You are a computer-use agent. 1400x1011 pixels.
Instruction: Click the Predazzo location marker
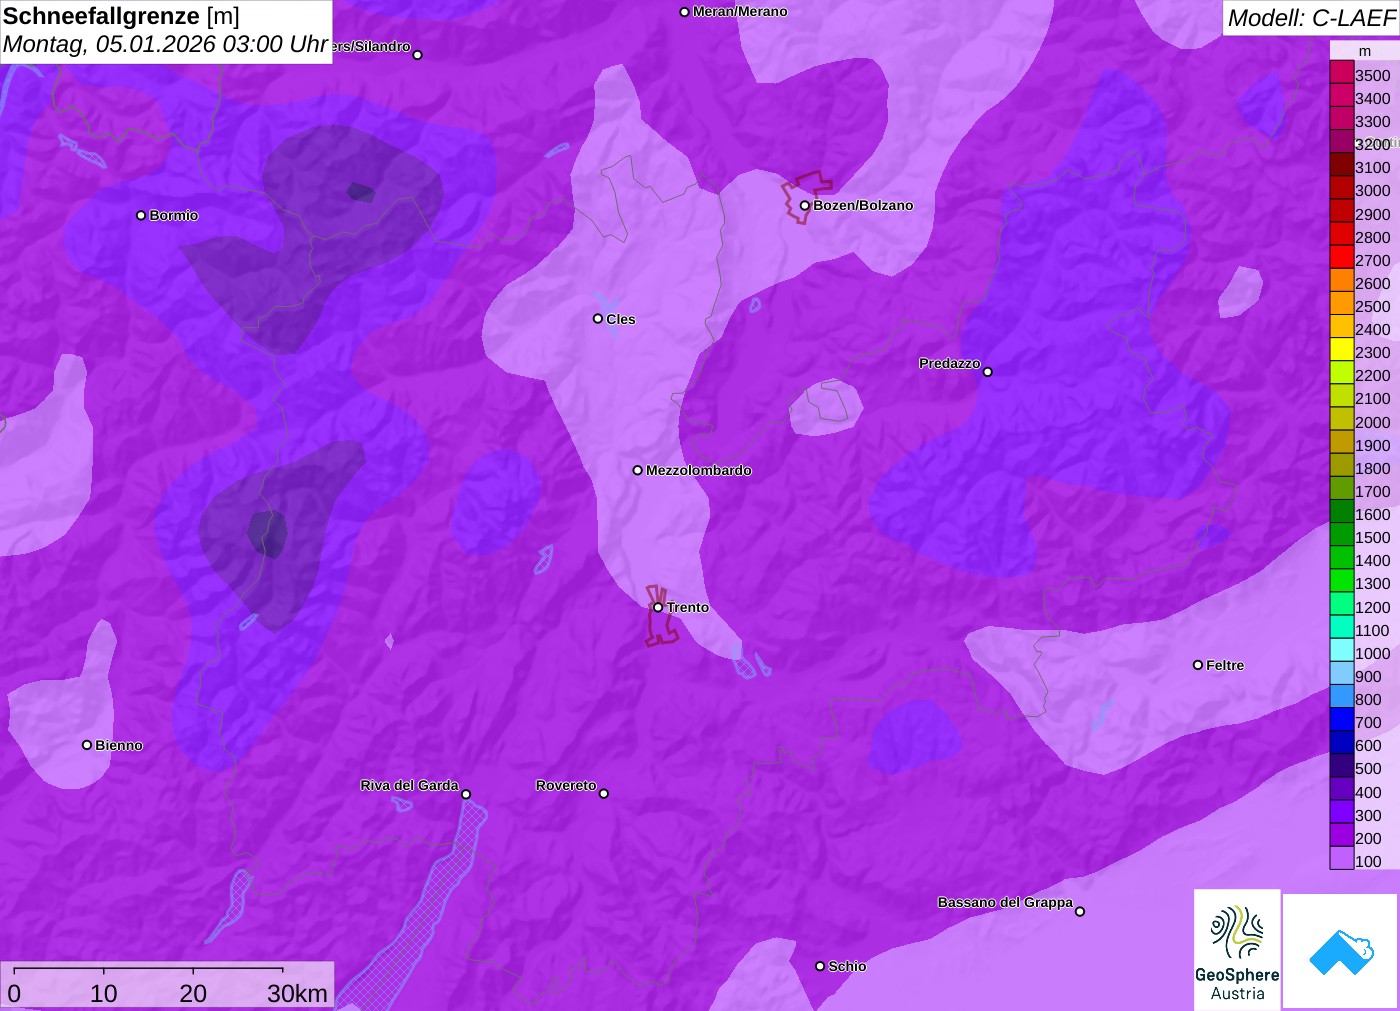(987, 372)
